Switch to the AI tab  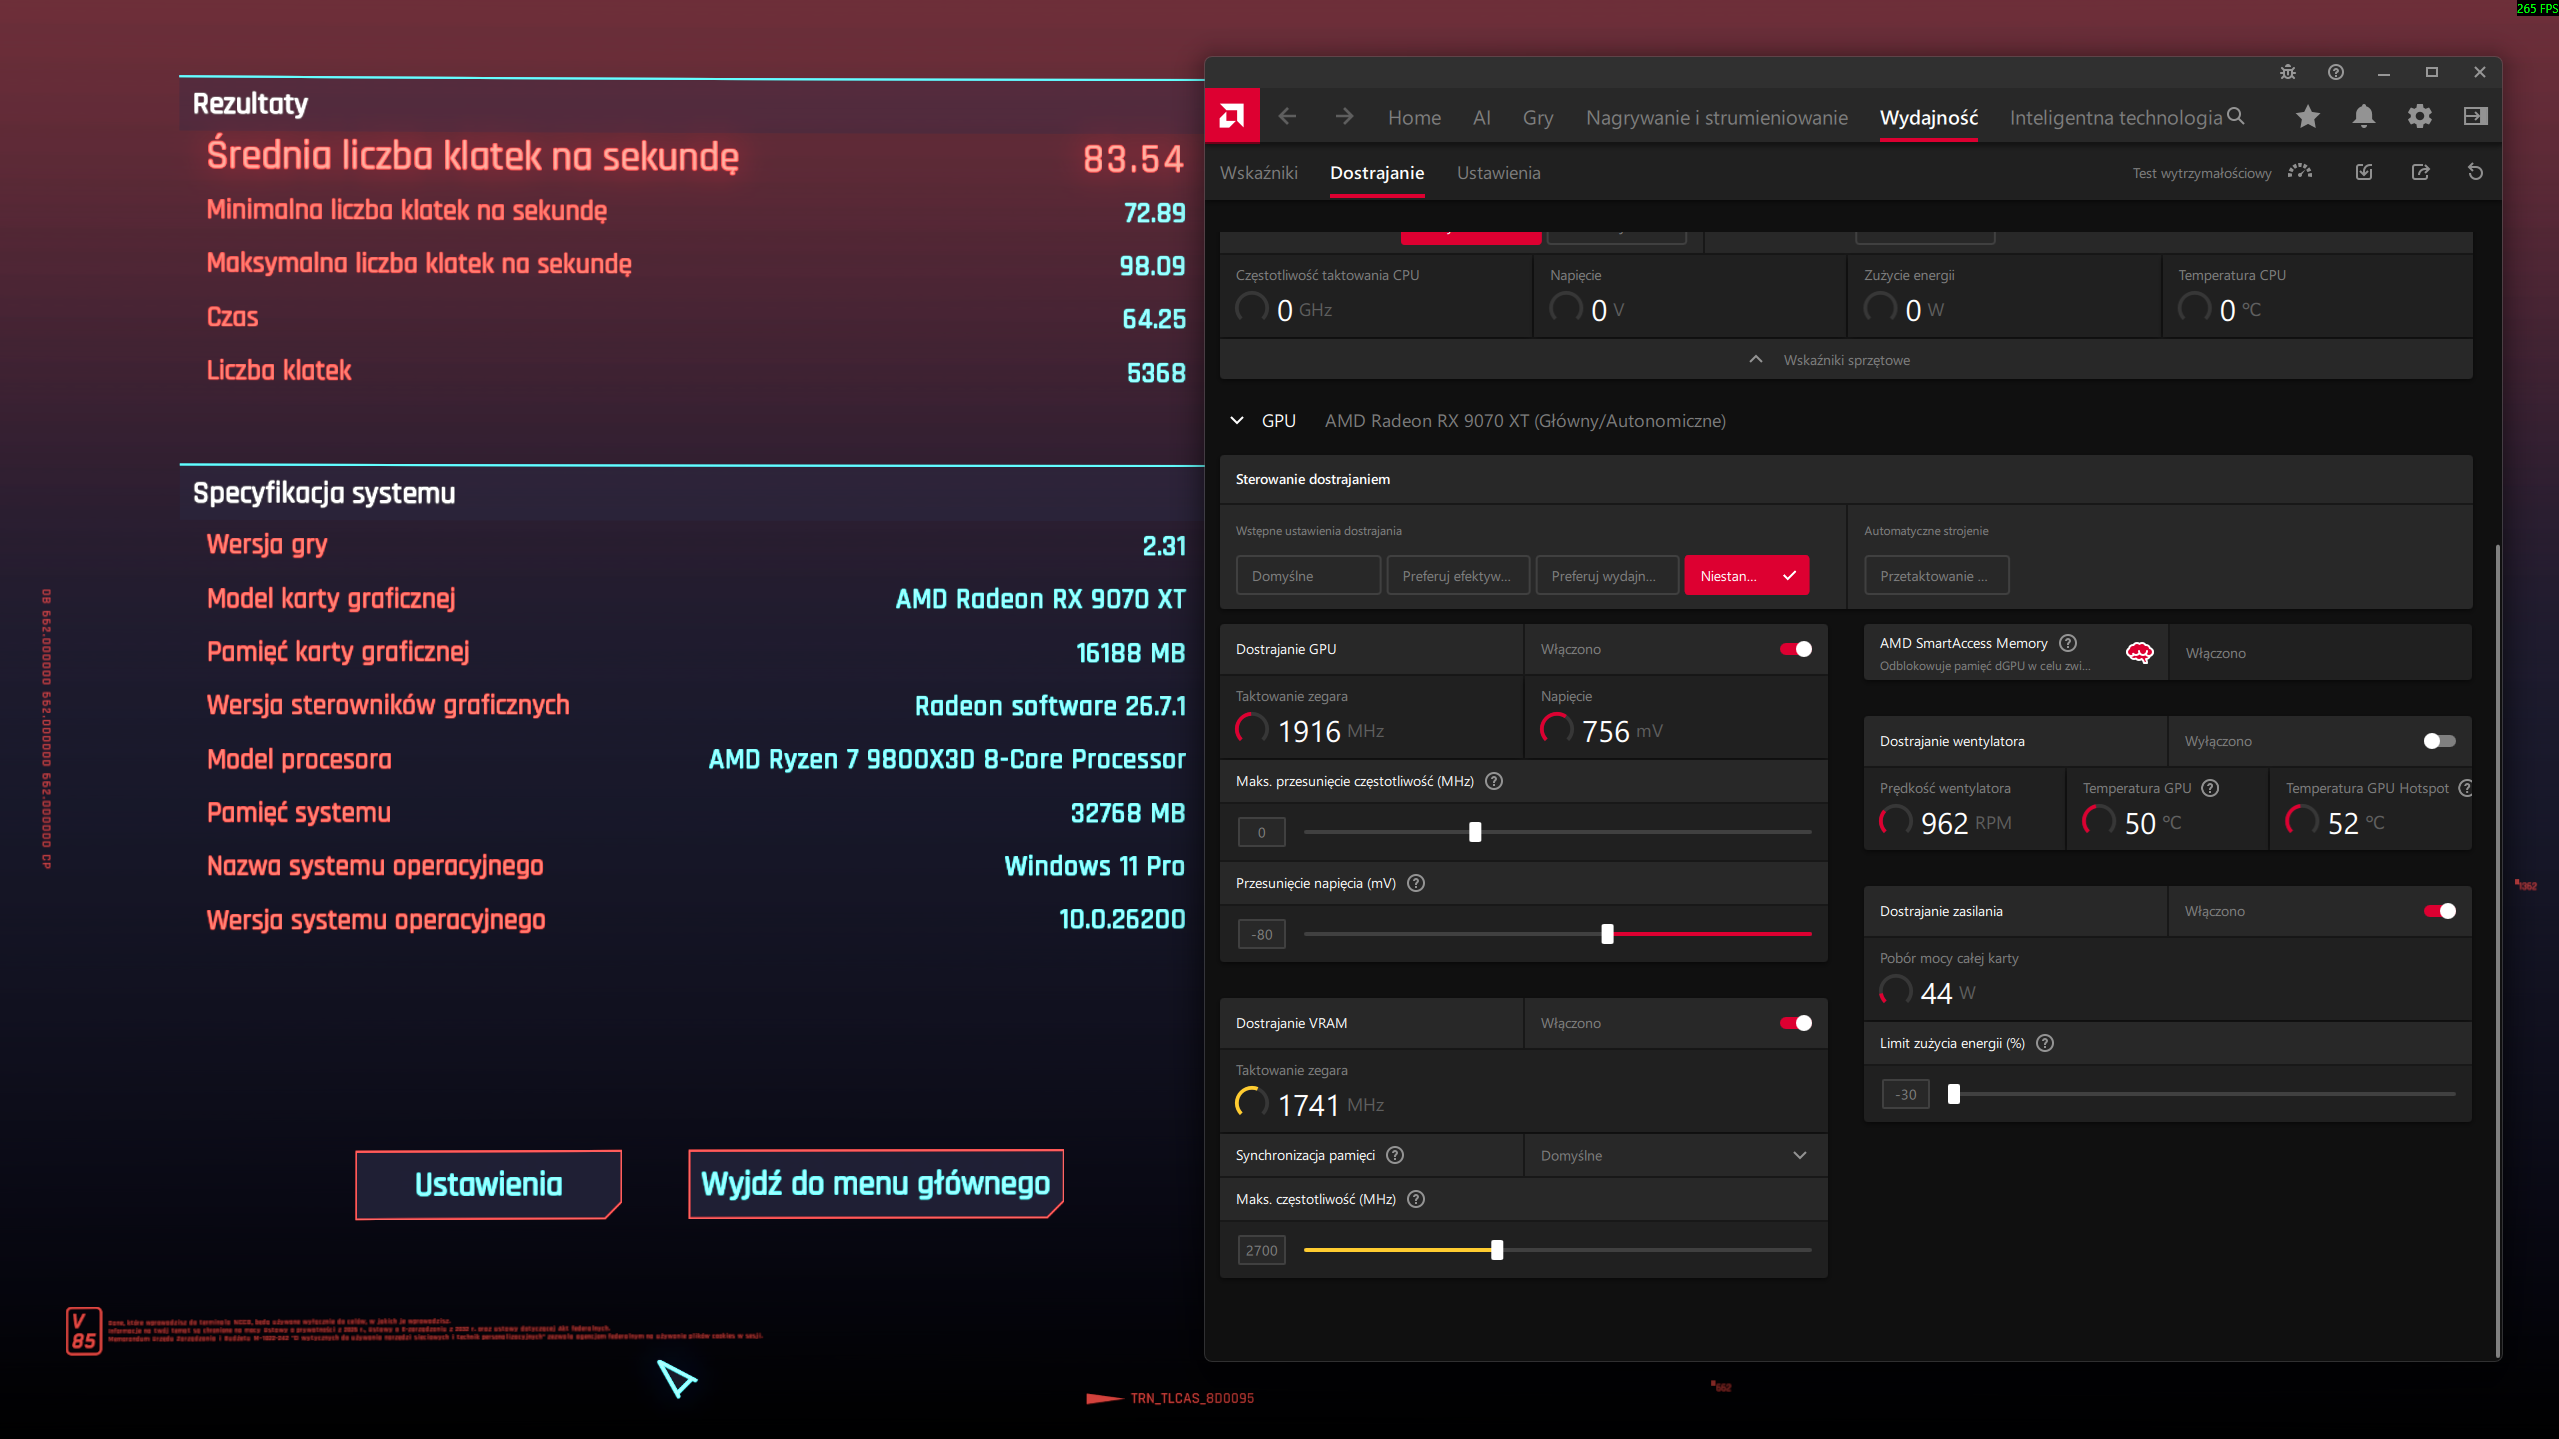click(x=1482, y=118)
